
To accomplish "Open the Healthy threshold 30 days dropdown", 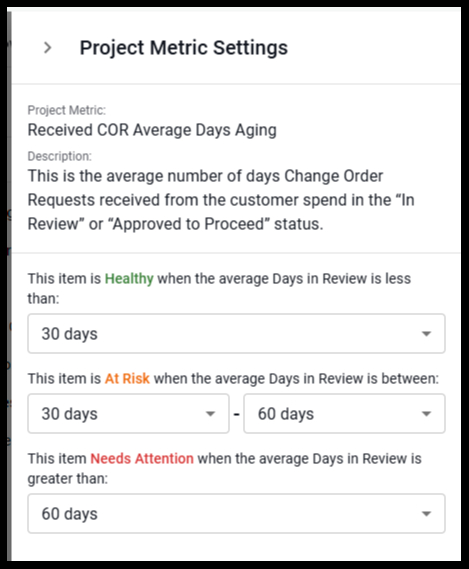I will (236, 333).
